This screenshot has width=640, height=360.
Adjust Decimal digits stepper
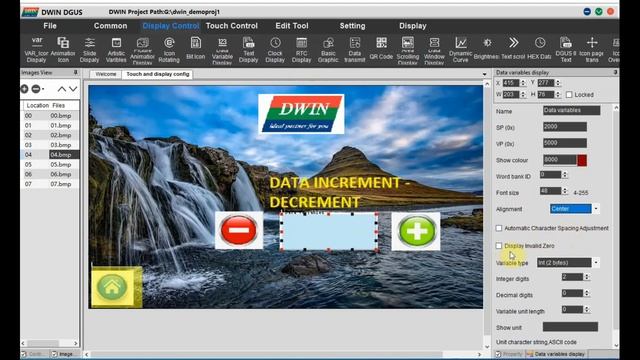[x=587, y=293]
